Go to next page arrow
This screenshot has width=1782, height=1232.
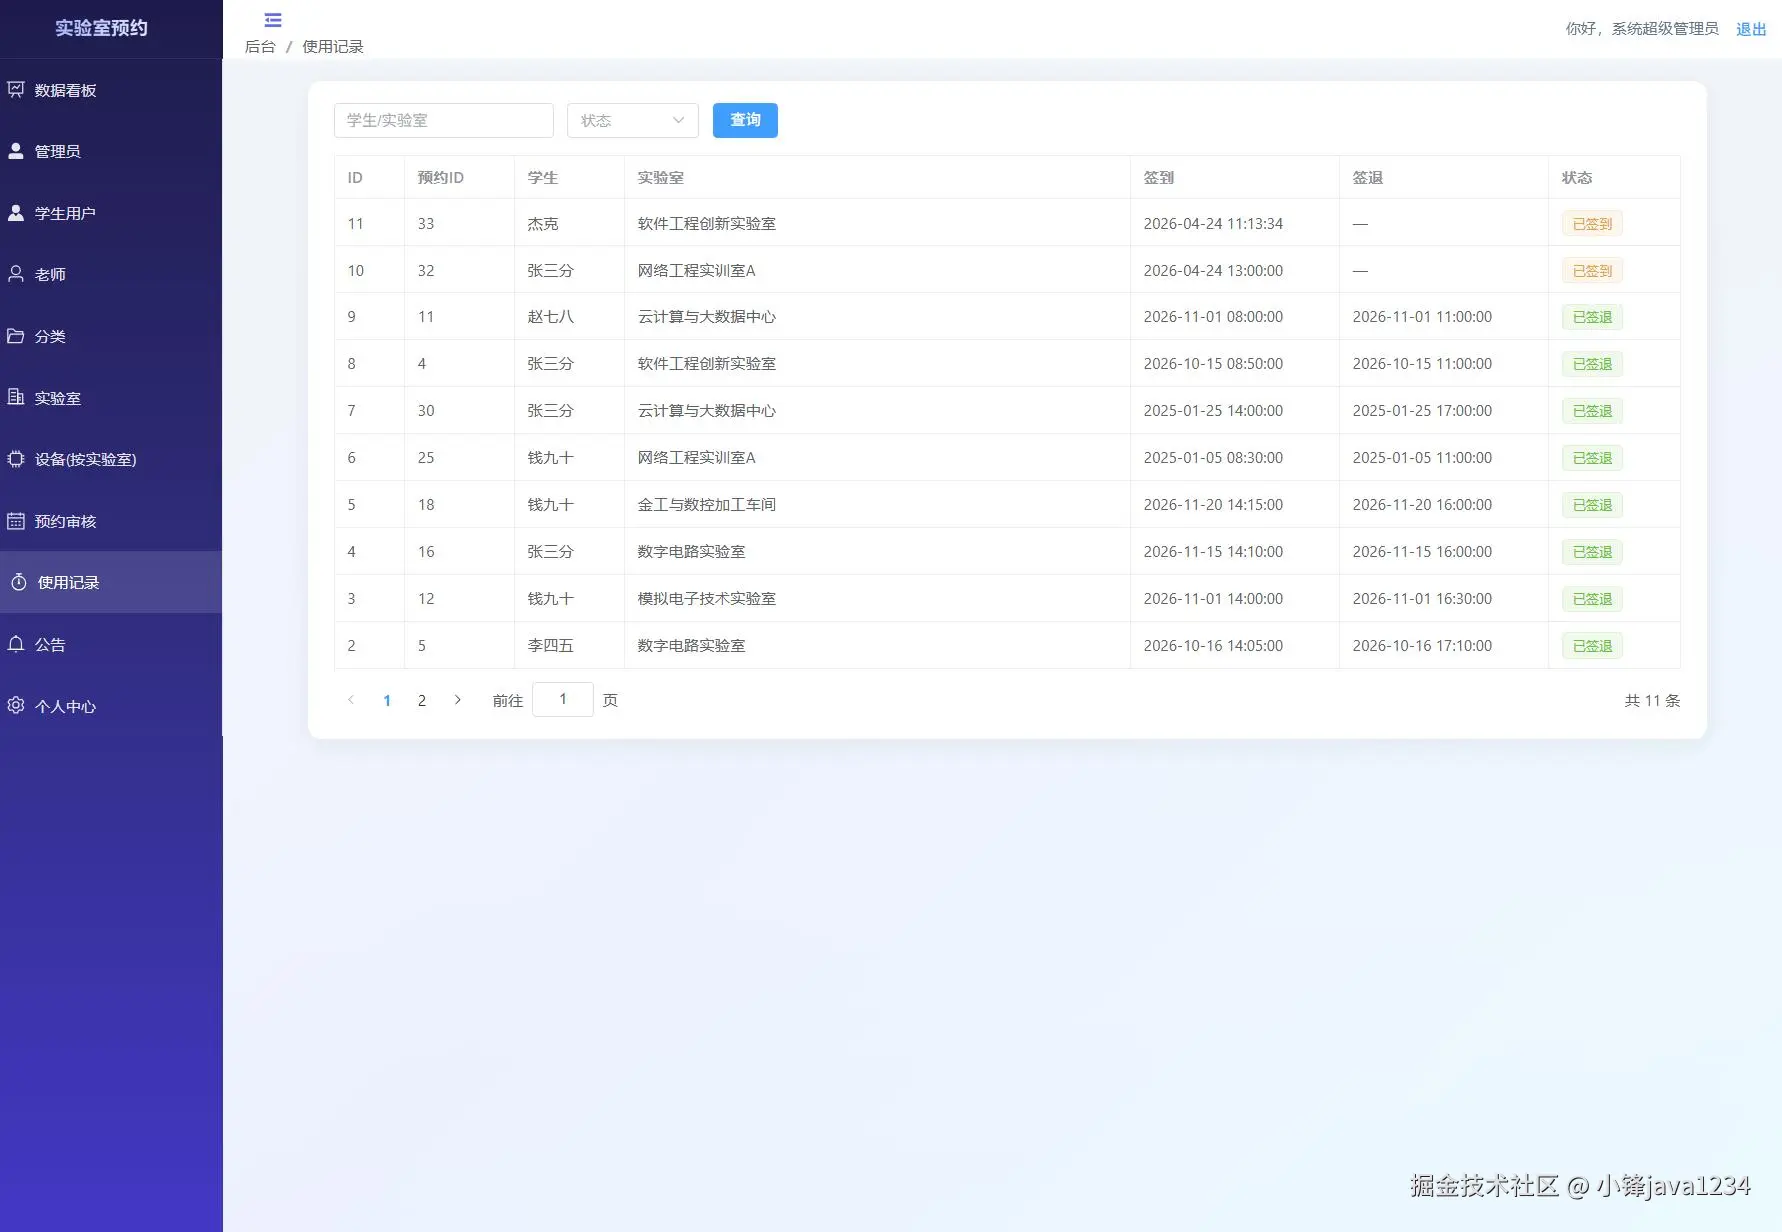pyautogui.click(x=457, y=700)
